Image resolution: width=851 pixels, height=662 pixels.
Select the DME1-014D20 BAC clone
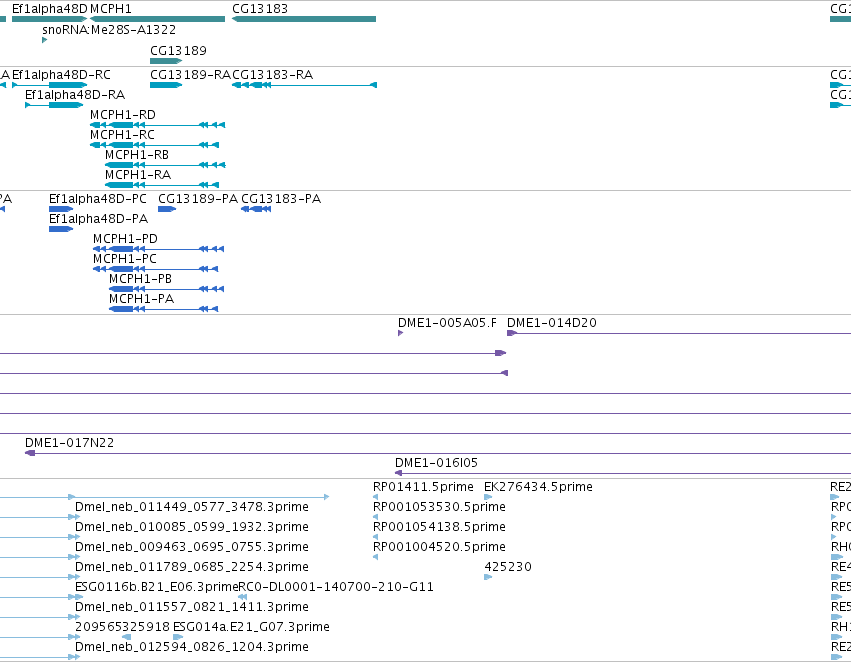coord(679,333)
